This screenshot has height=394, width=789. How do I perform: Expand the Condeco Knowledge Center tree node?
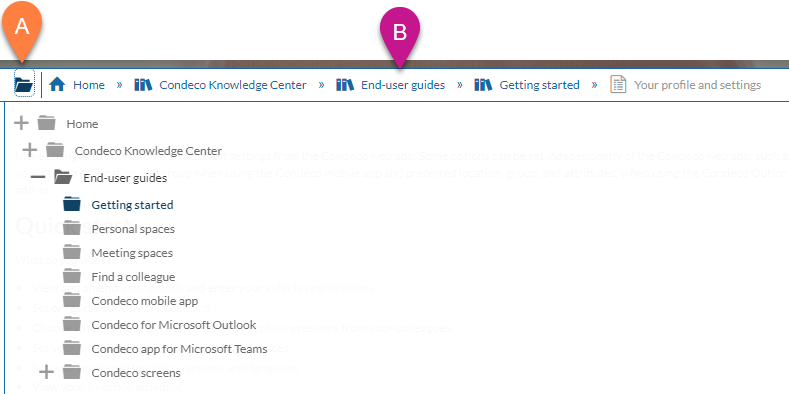[30, 149]
